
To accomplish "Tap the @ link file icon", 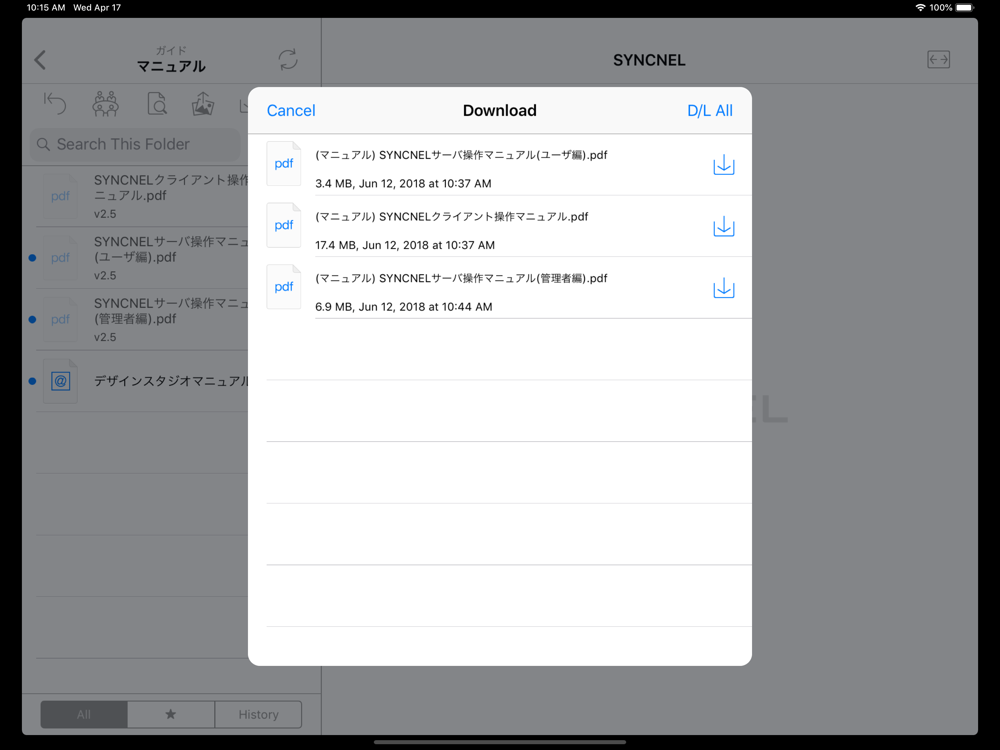I will 61,381.
